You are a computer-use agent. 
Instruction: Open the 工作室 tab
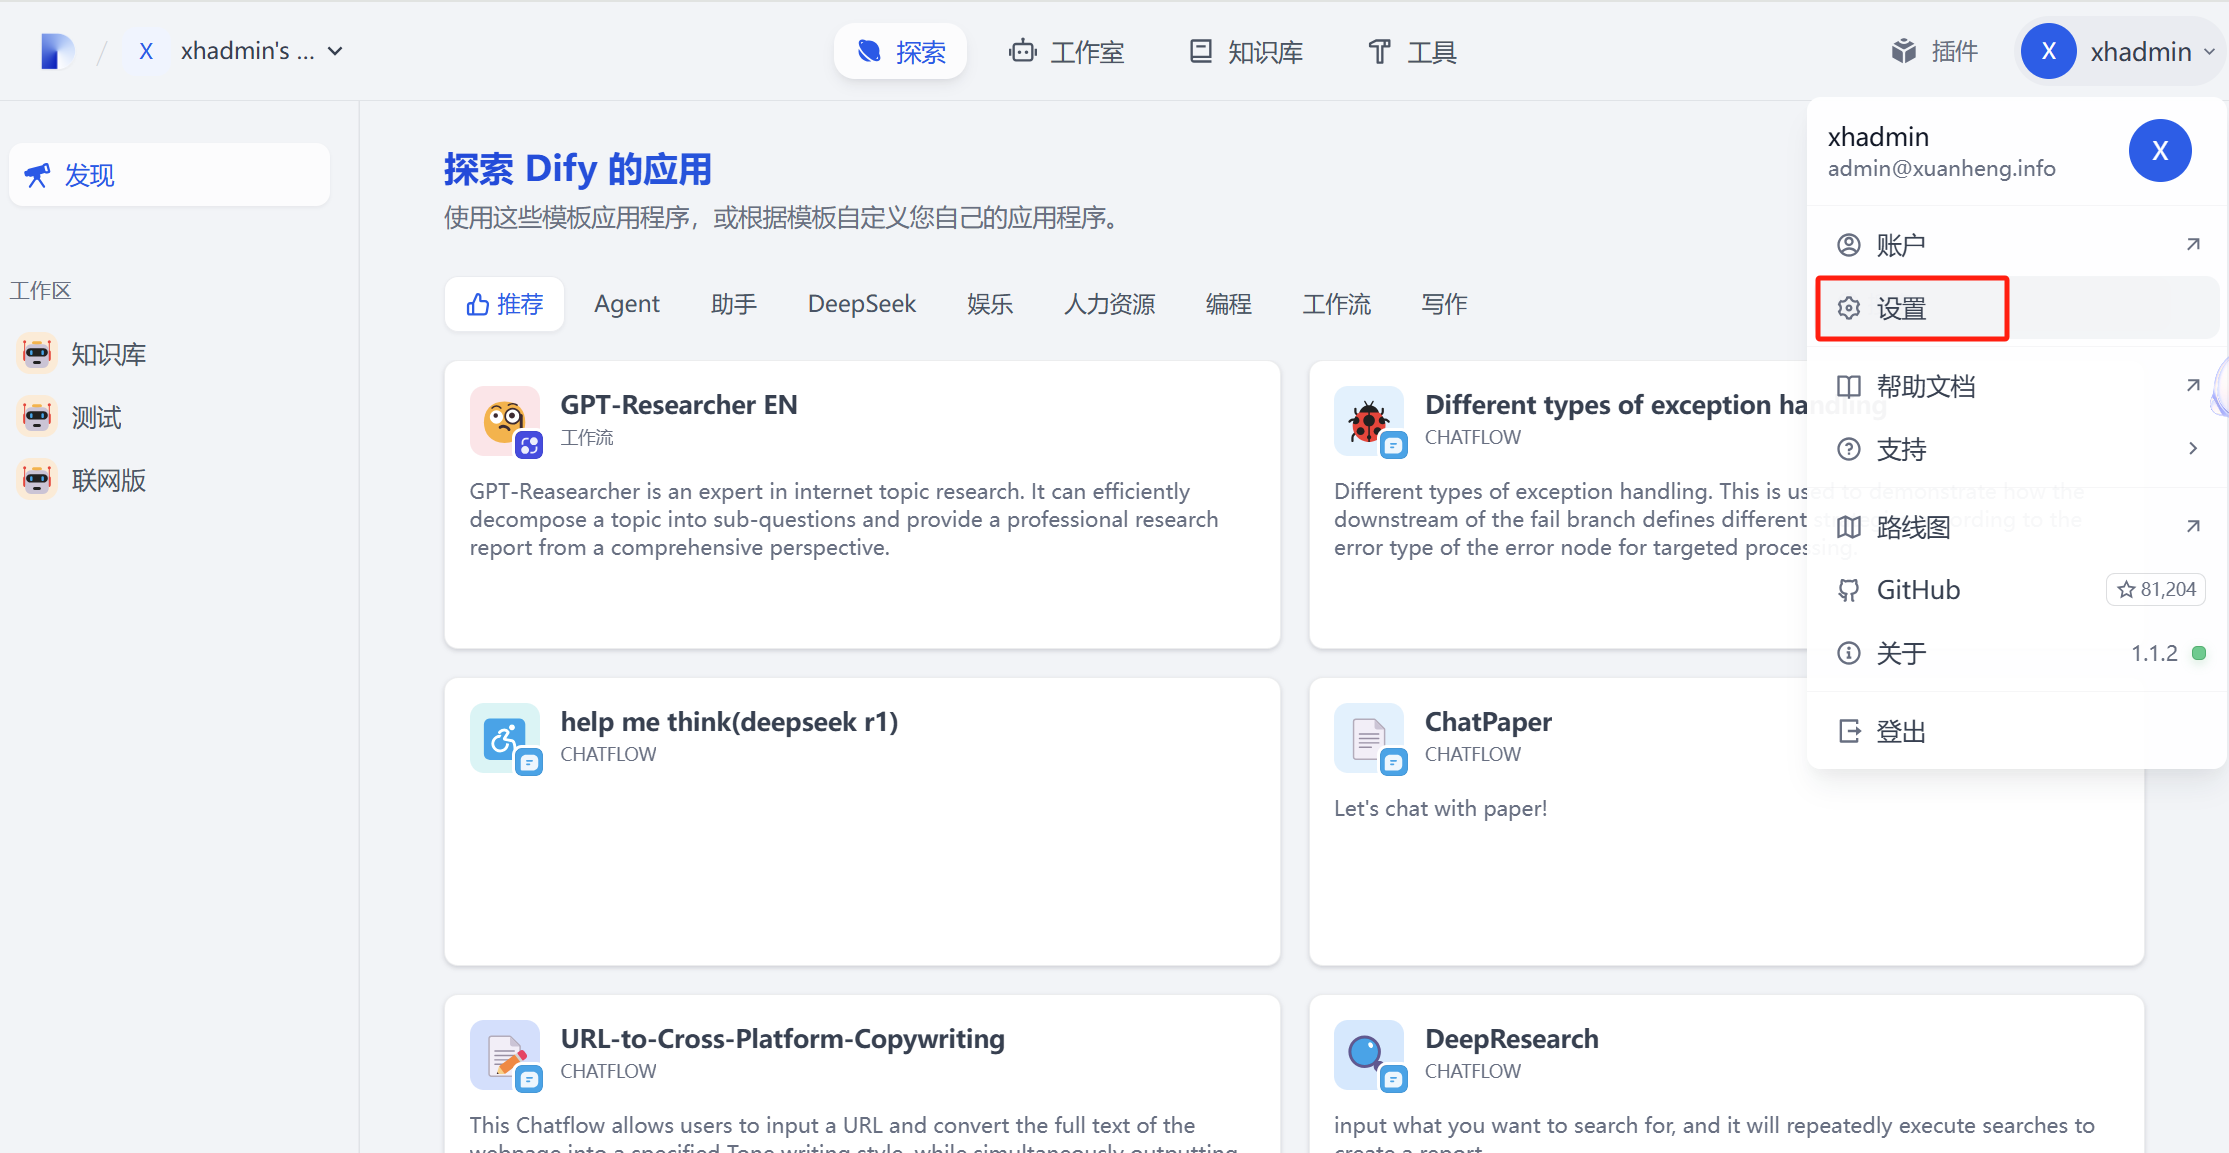(x=1067, y=52)
